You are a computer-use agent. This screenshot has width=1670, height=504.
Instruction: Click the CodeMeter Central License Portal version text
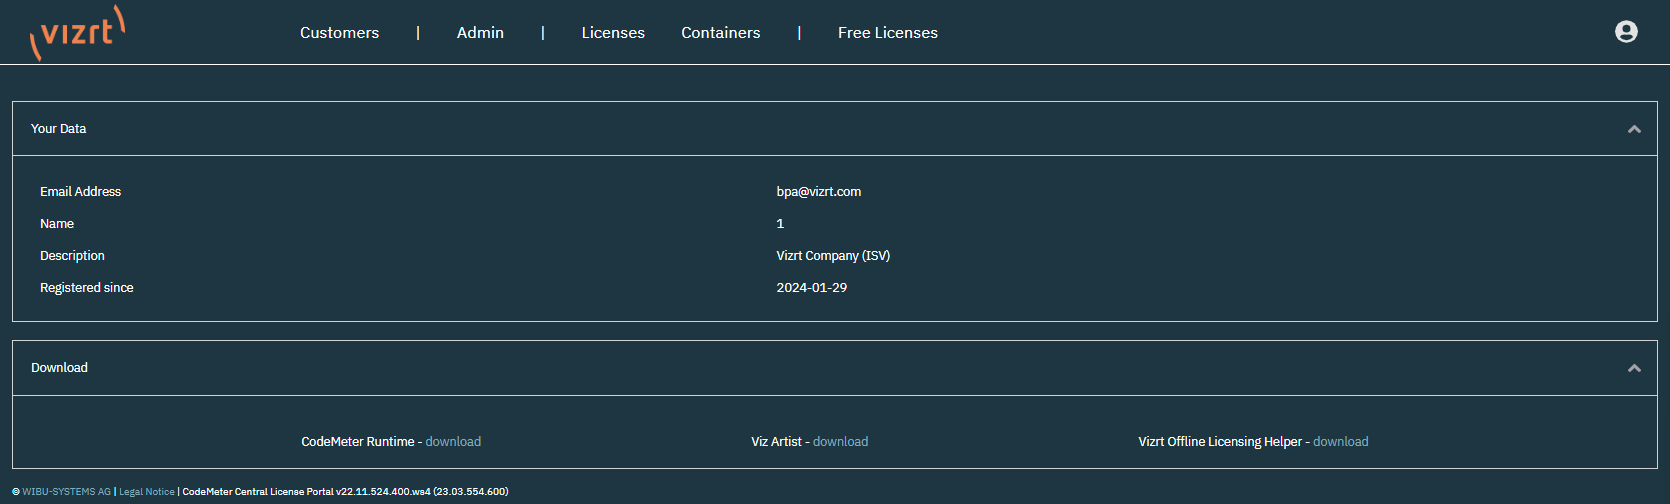[345, 492]
